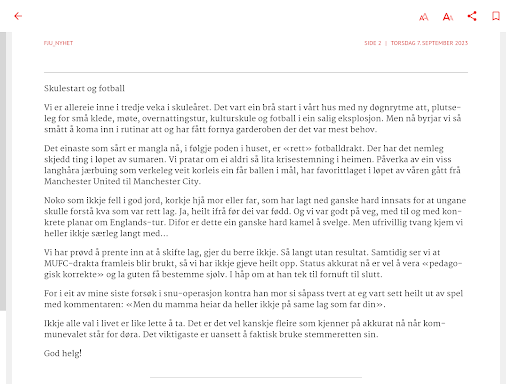Screen dimensions: 512x384
Task: Select the headline Skulestart og fotball
Action: click(x=84, y=88)
